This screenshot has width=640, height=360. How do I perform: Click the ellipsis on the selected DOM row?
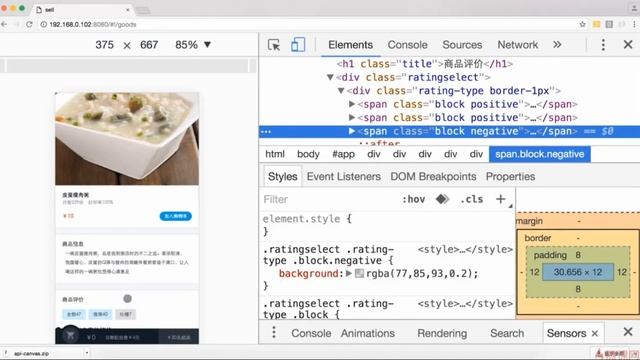(x=266, y=132)
